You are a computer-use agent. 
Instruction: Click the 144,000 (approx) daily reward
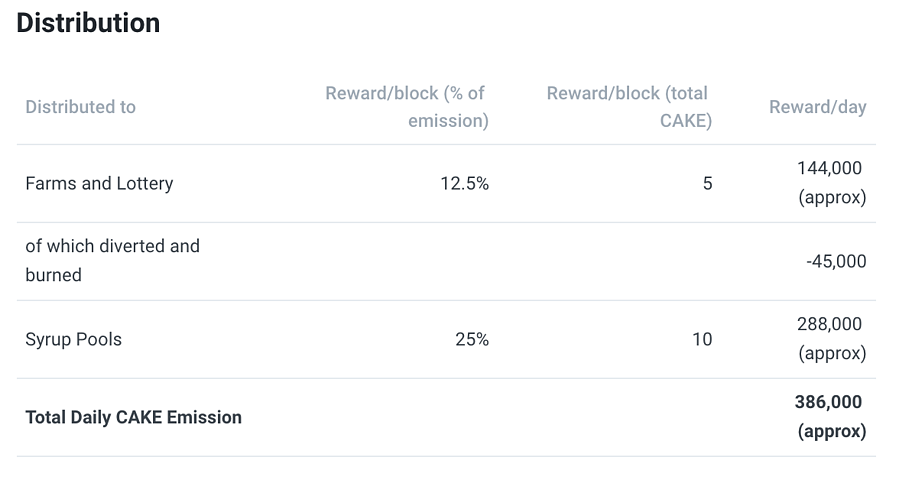pyautogui.click(x=831, y=183)
